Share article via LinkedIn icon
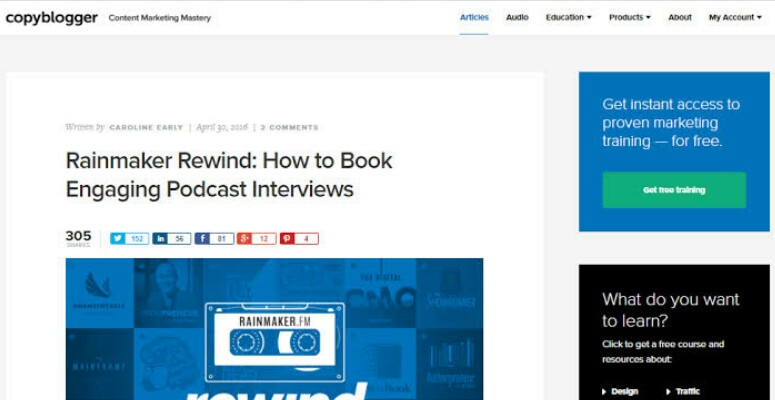 160,239
